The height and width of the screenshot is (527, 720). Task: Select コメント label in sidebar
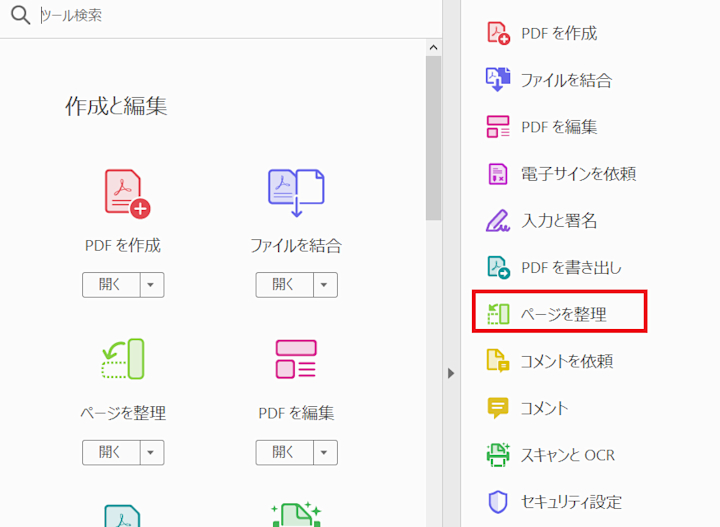tap(545, 408)
